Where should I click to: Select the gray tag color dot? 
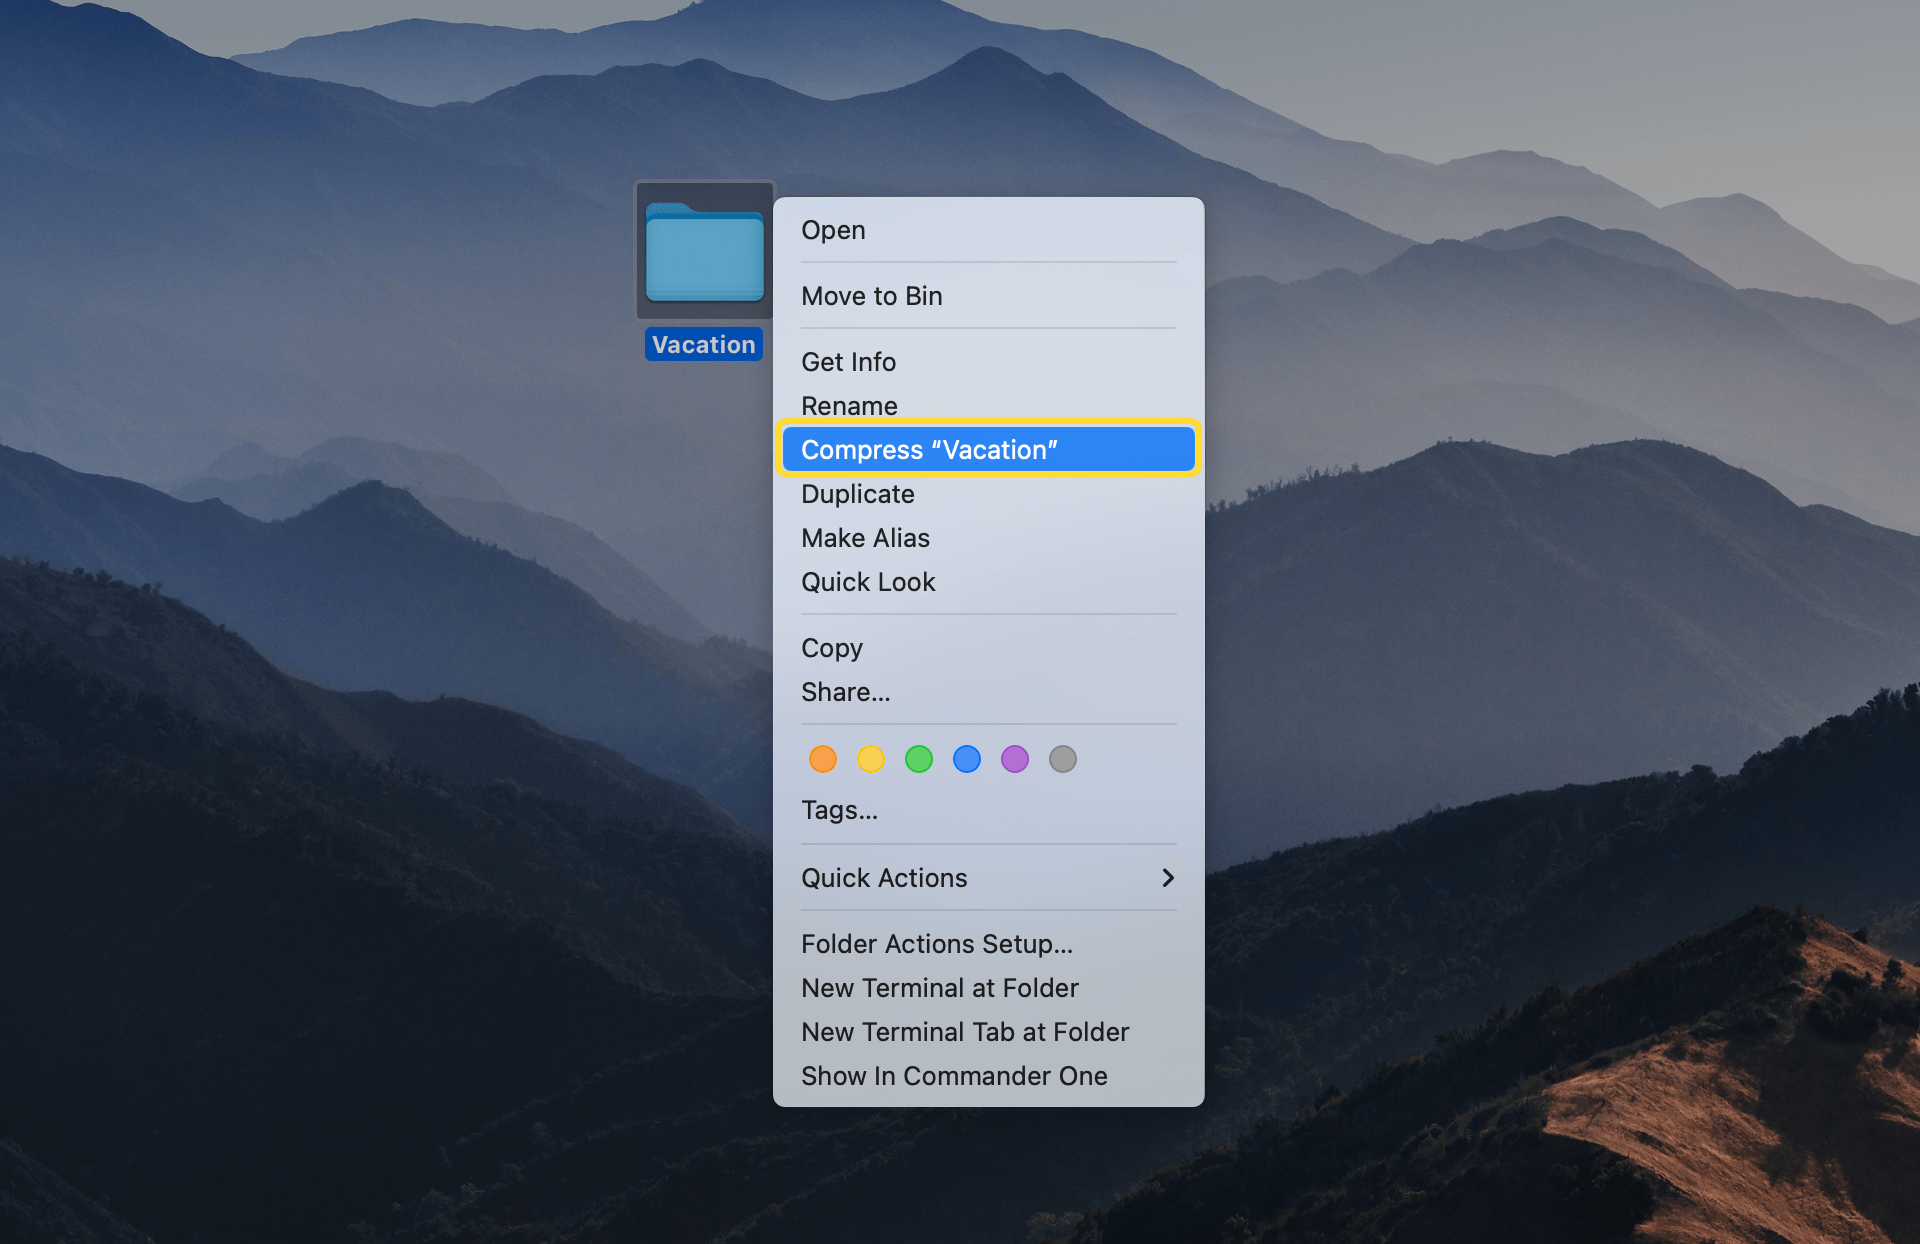[x=1064, y=760]
